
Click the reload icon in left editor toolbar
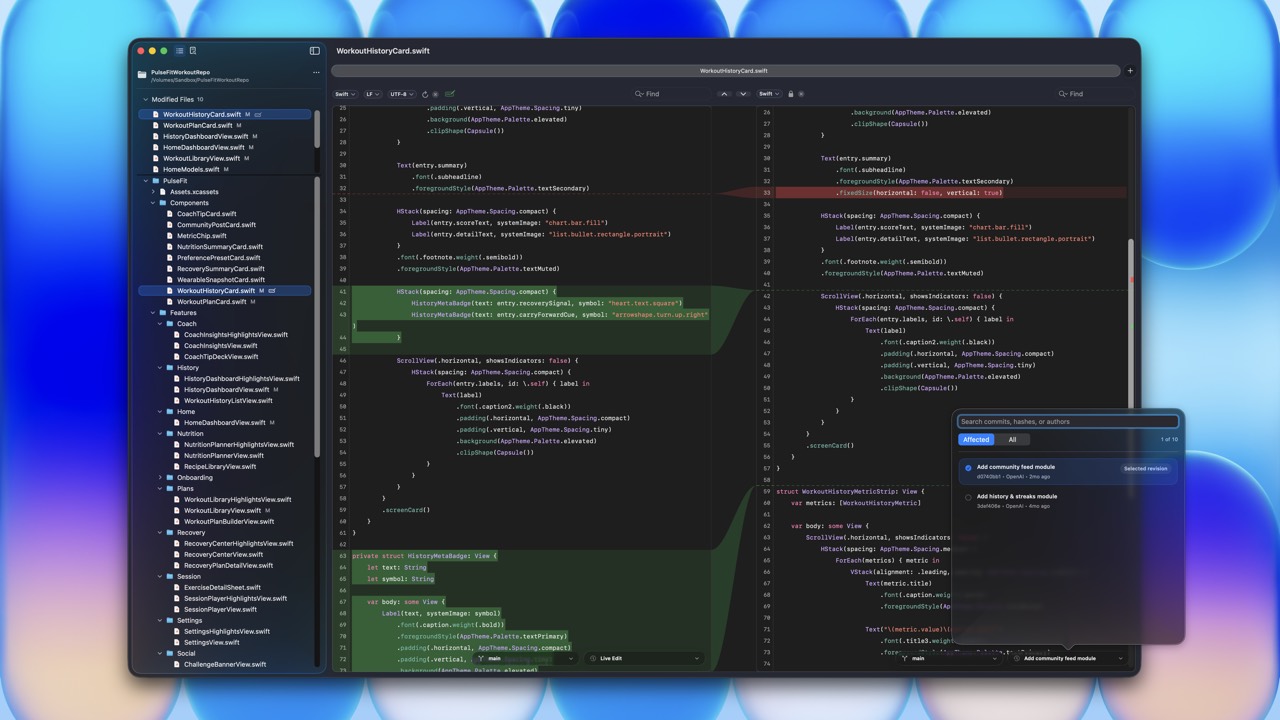tap(425, 94)
